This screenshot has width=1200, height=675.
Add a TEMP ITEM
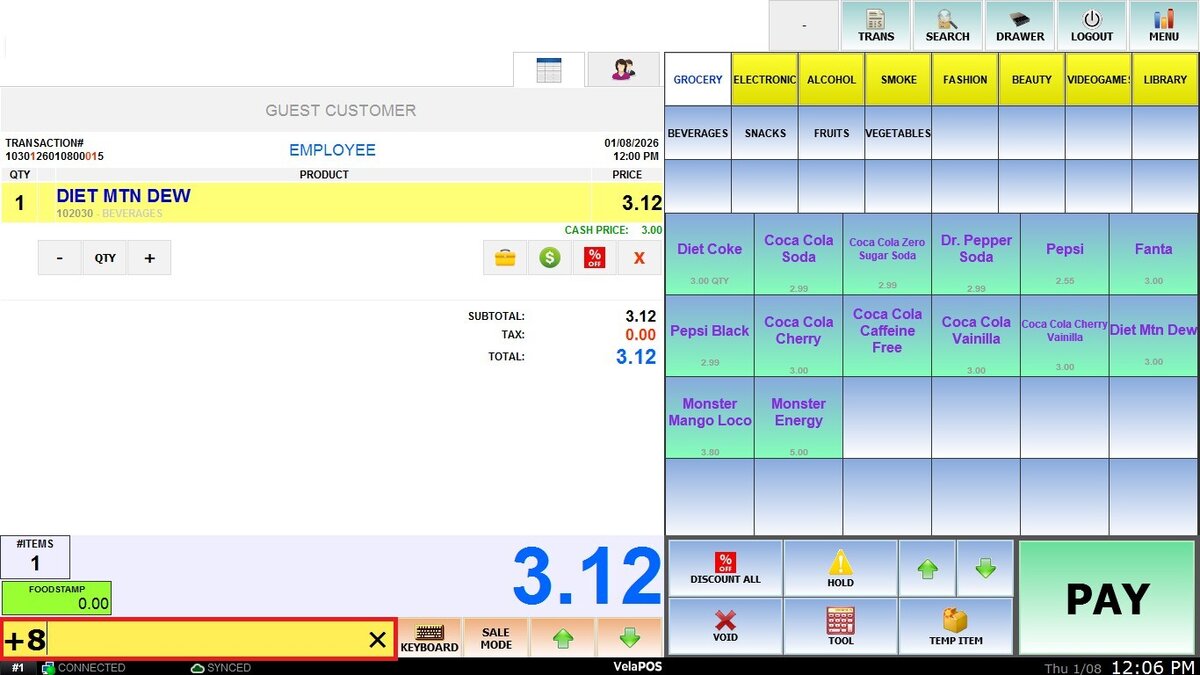(956, 626)
